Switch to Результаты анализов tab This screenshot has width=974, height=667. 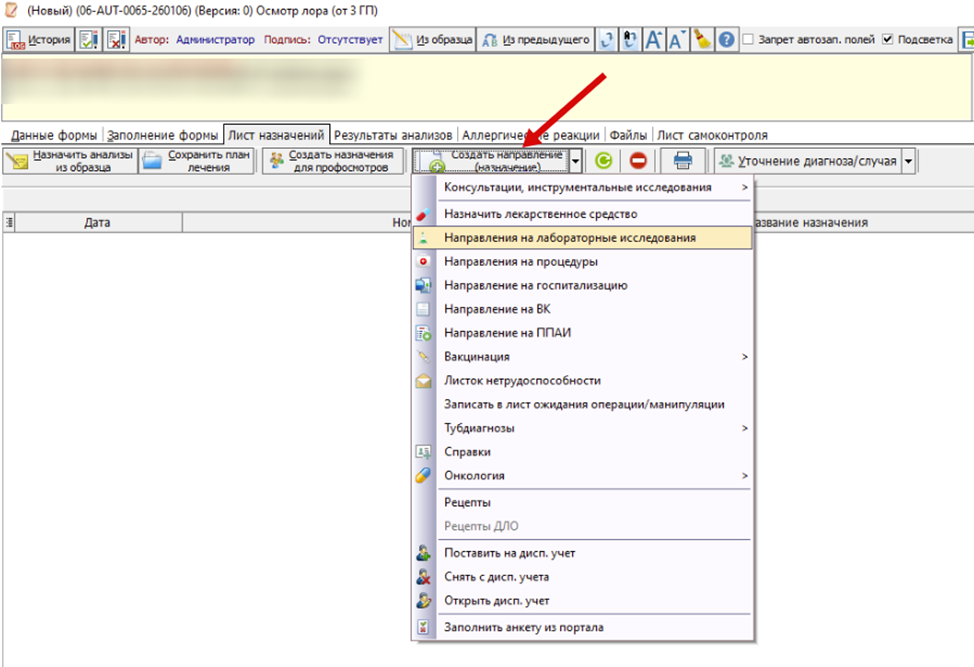click(394, 135)
